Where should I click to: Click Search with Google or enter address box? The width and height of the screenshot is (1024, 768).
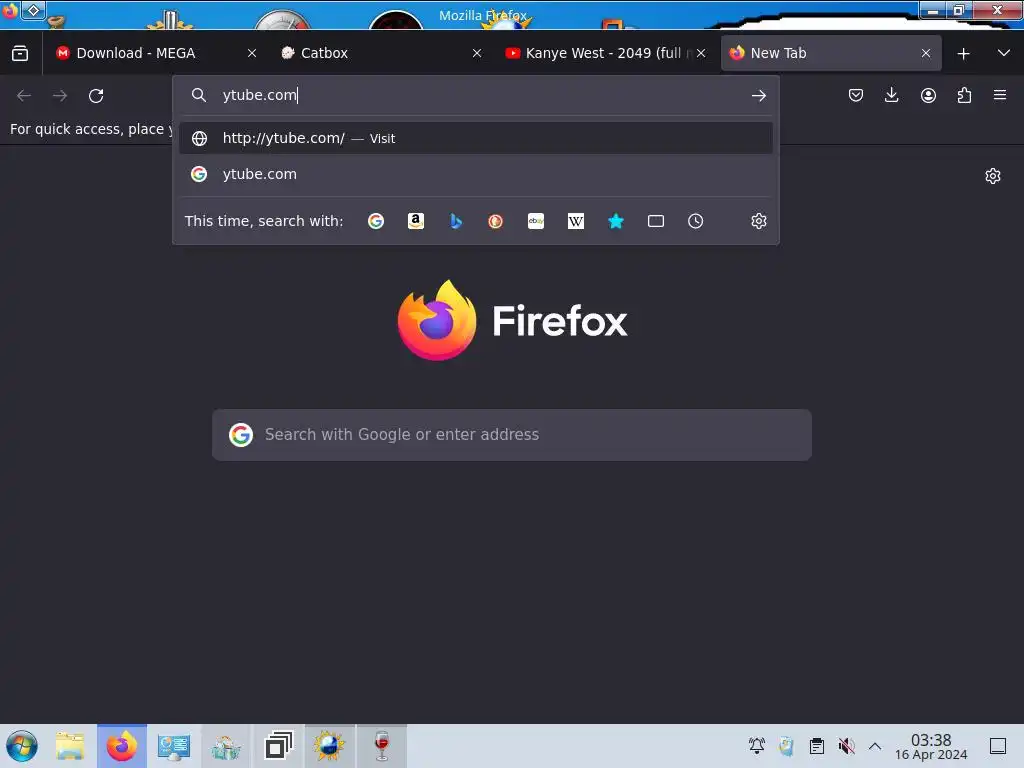(x=512, y=435)
